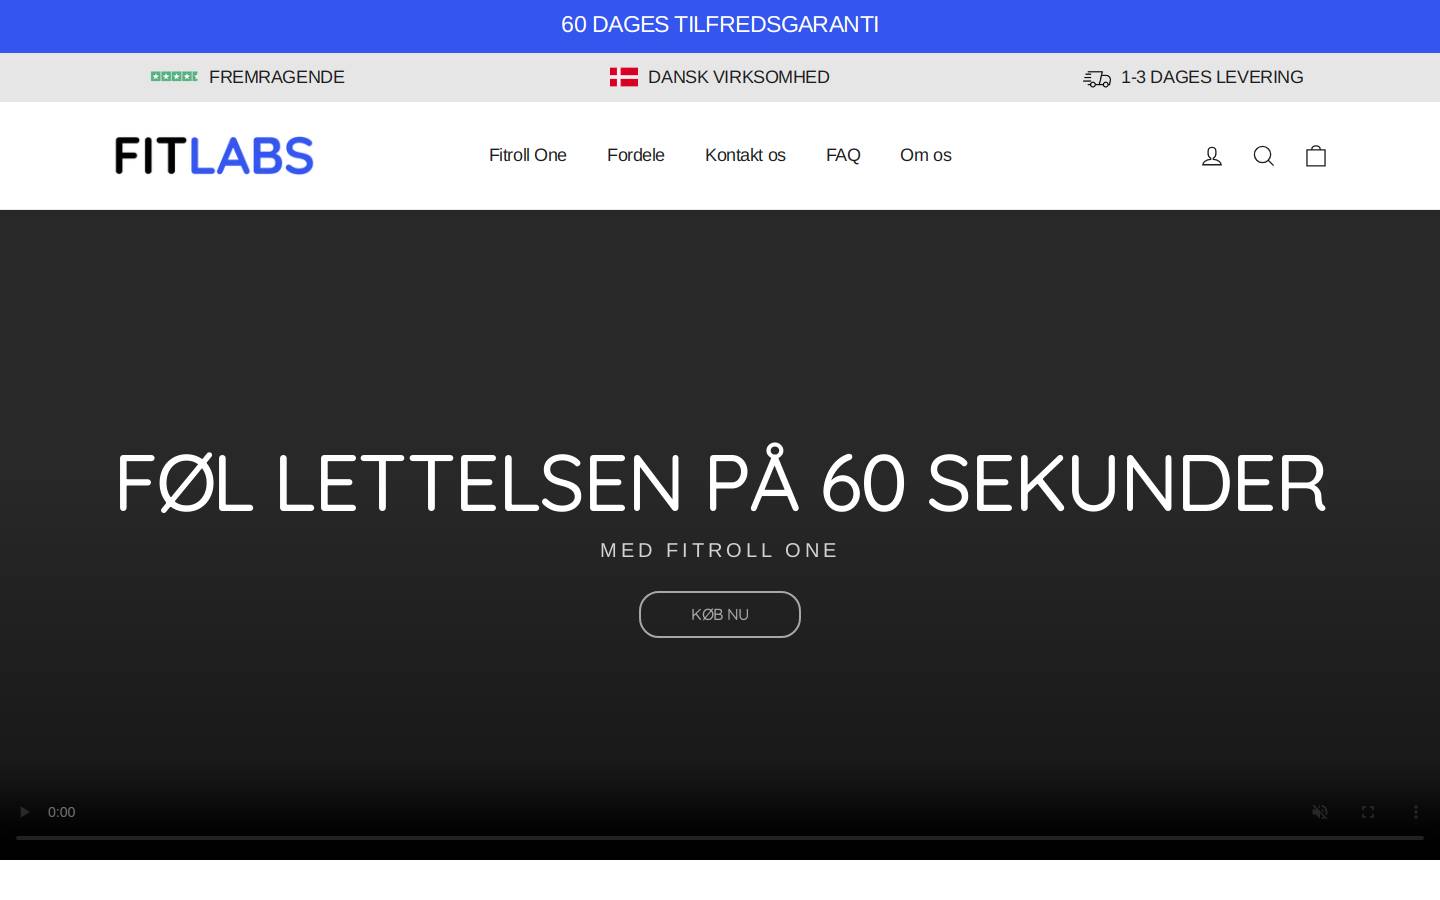Go to the Fordele page
The image size is (1440, 900).
[x=636, y=155]
